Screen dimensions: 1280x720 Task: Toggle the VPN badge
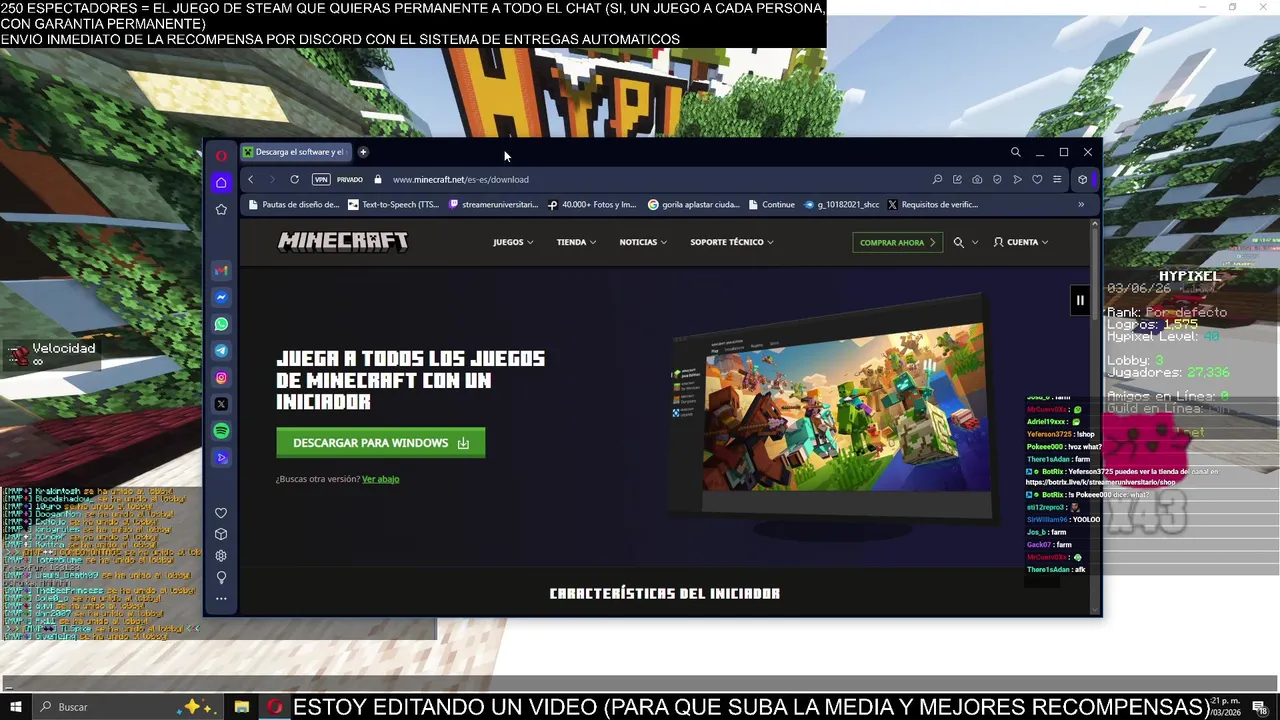[x=321, y=179]
